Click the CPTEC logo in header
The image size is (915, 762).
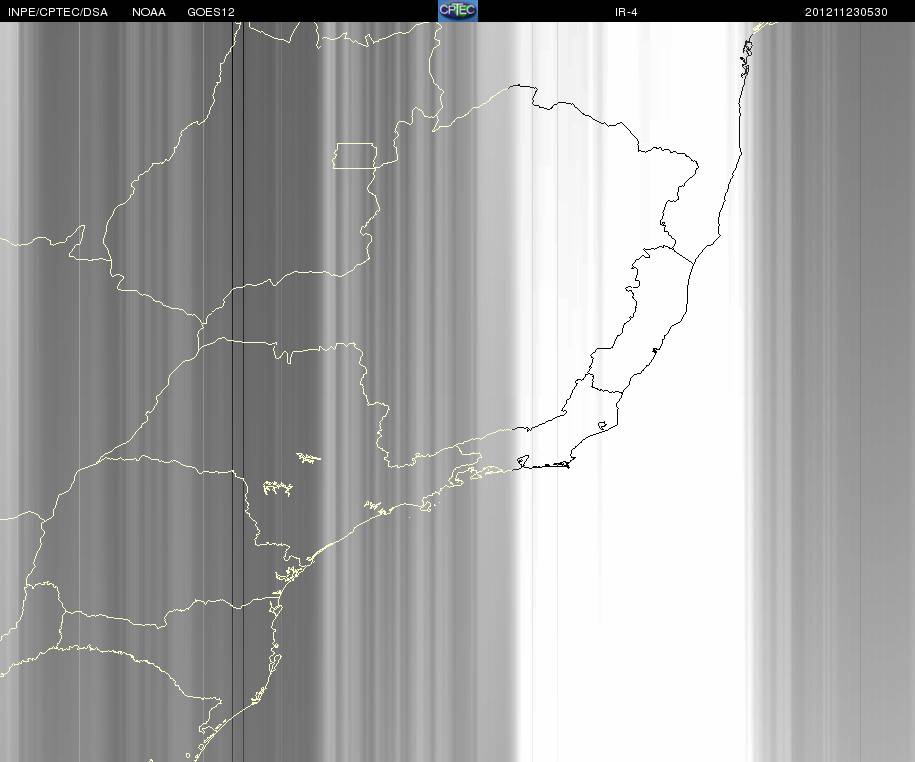458,11
